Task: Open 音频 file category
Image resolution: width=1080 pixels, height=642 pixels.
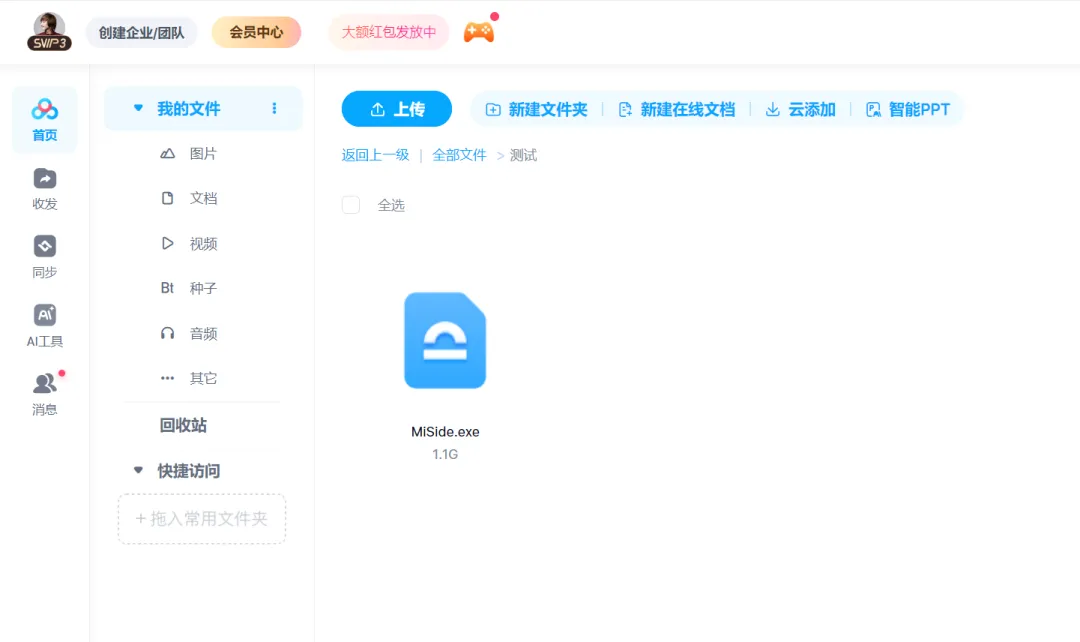Action: click(203, 333)
